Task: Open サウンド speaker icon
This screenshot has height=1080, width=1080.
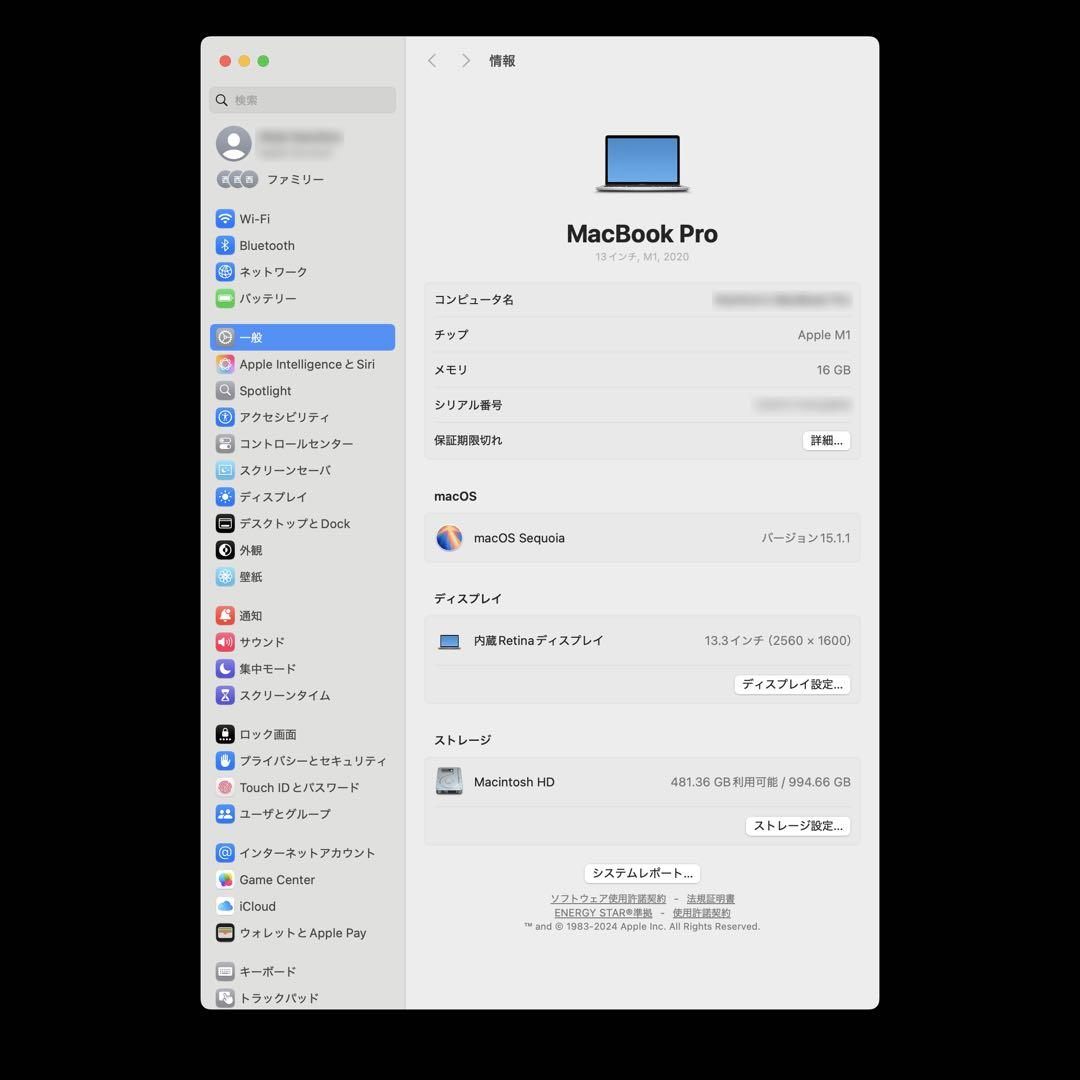Action: point(225,642)
